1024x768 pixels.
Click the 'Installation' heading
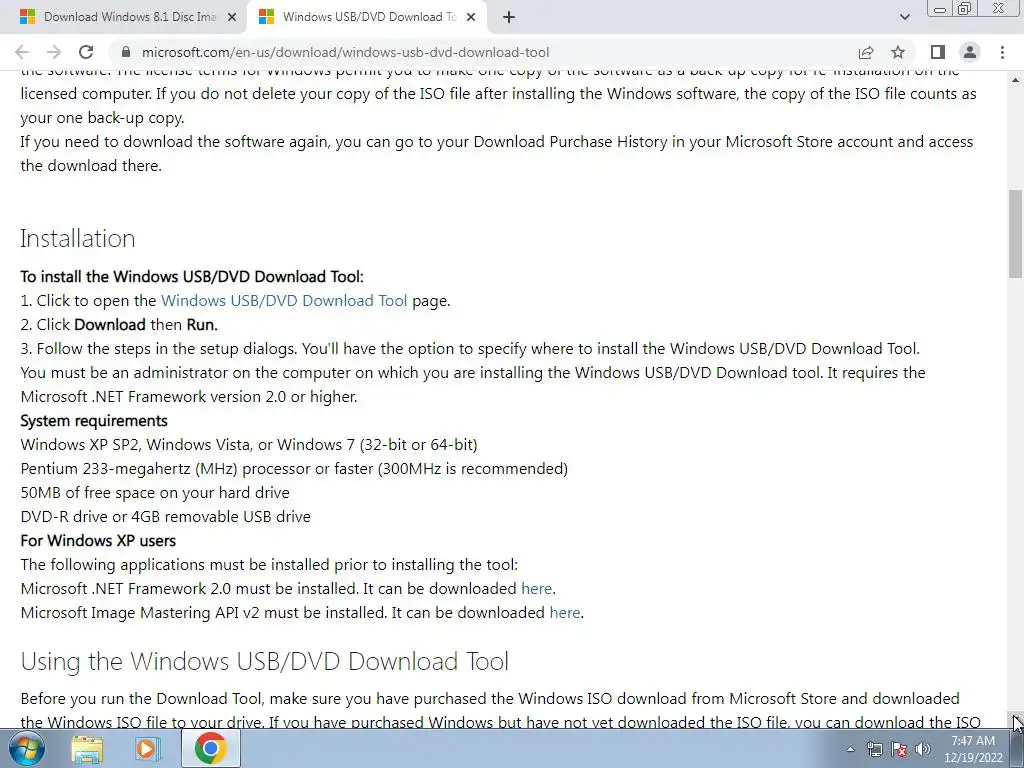(78, 238)
